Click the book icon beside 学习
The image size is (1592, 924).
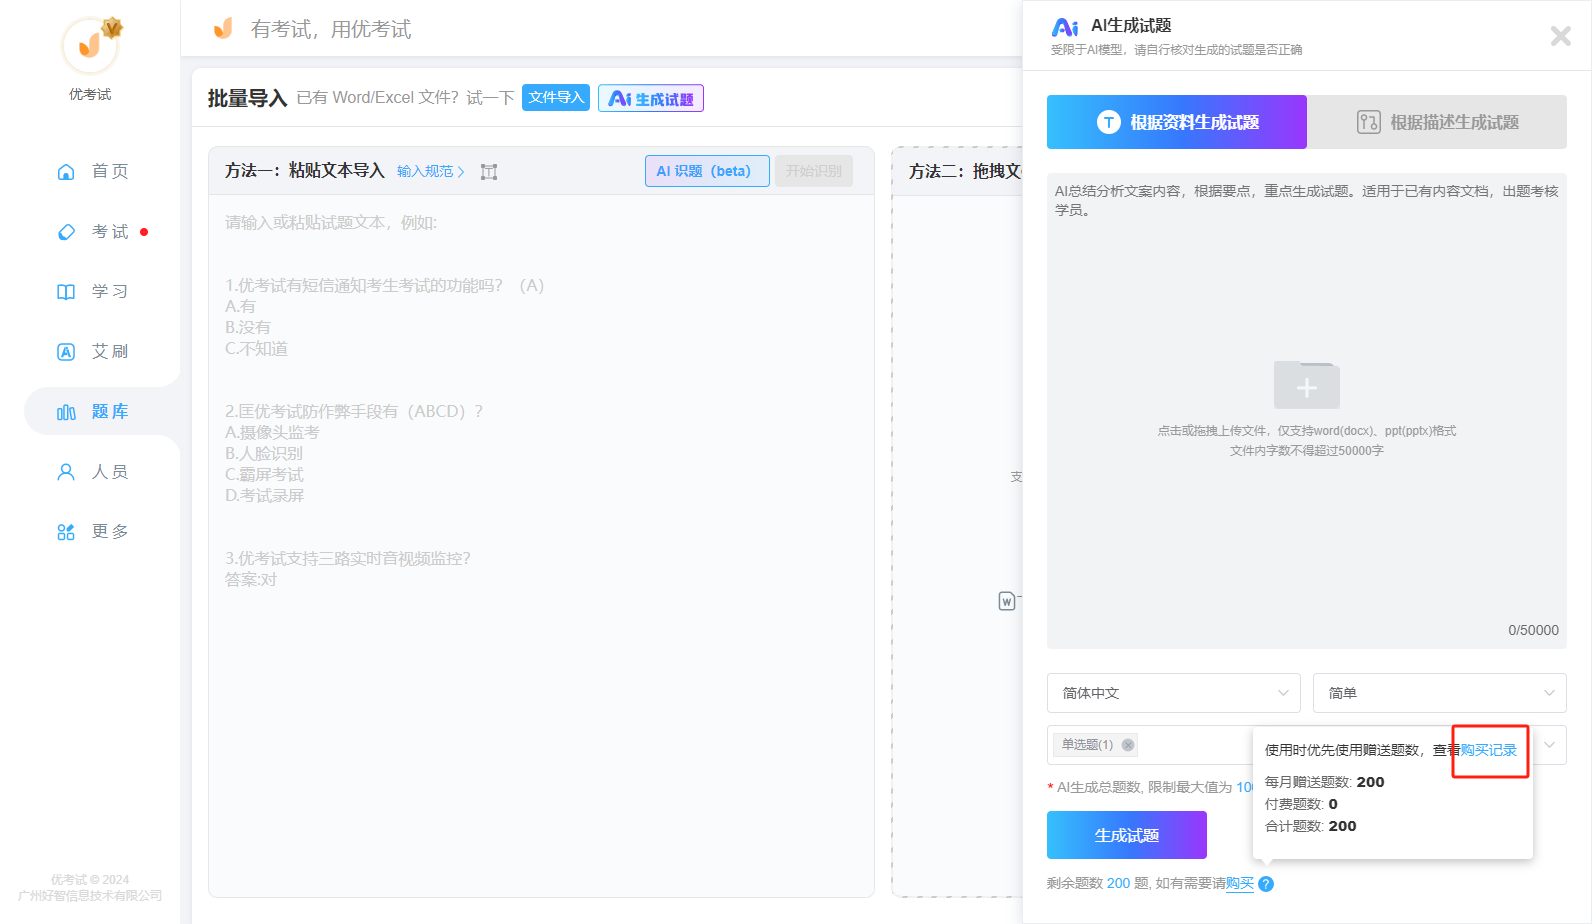[x=66, y=291]
